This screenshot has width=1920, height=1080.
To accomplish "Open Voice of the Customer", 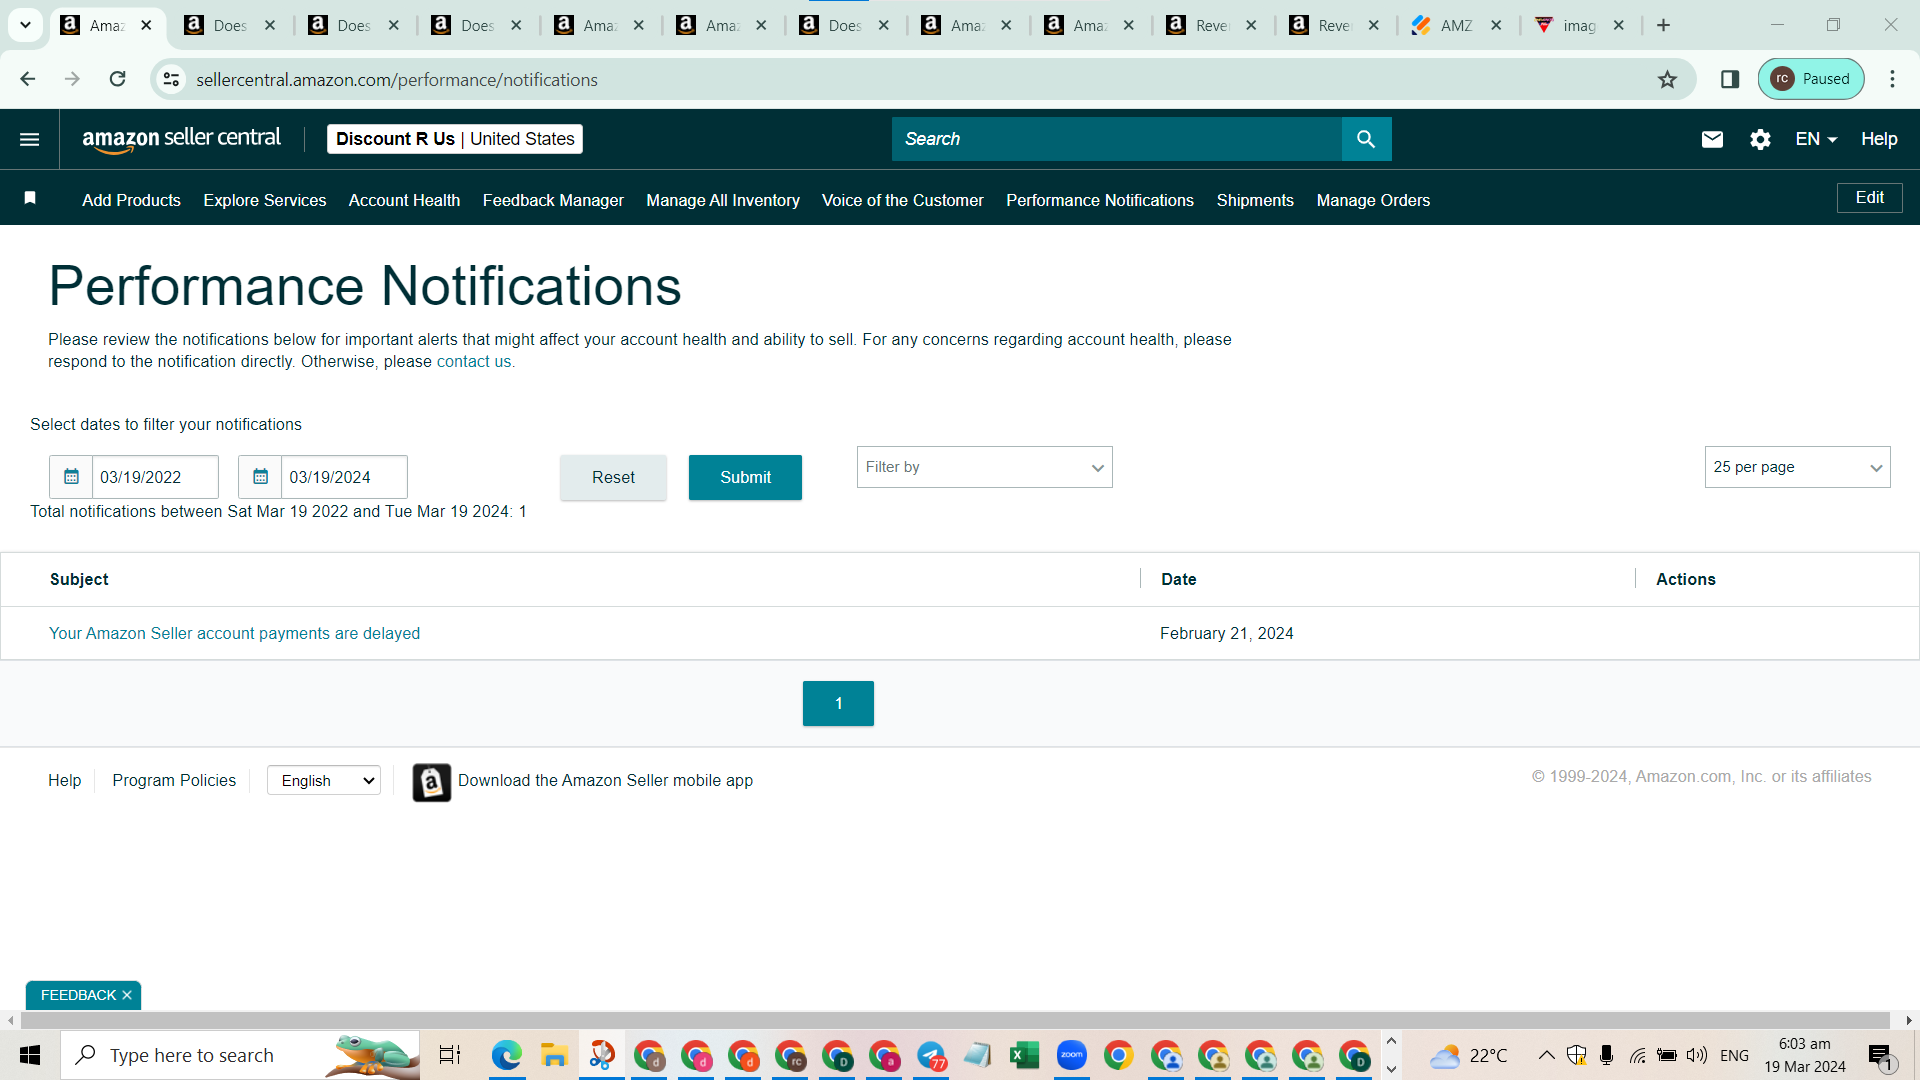I will click(903, 200).
